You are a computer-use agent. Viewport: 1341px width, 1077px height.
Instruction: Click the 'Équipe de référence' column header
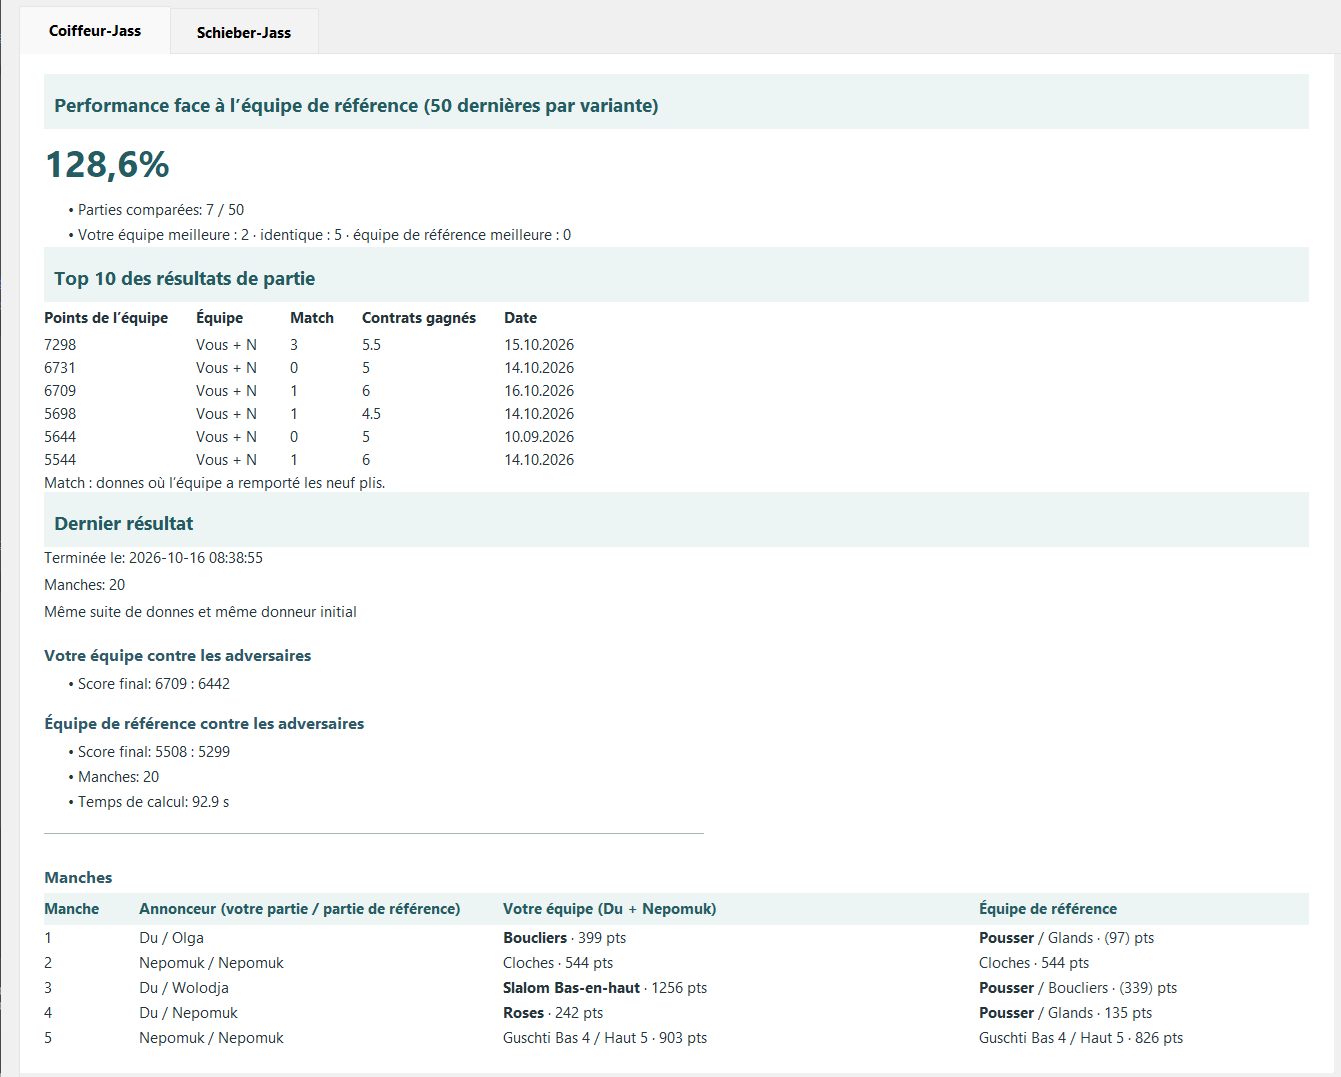tap(1048, 909)
